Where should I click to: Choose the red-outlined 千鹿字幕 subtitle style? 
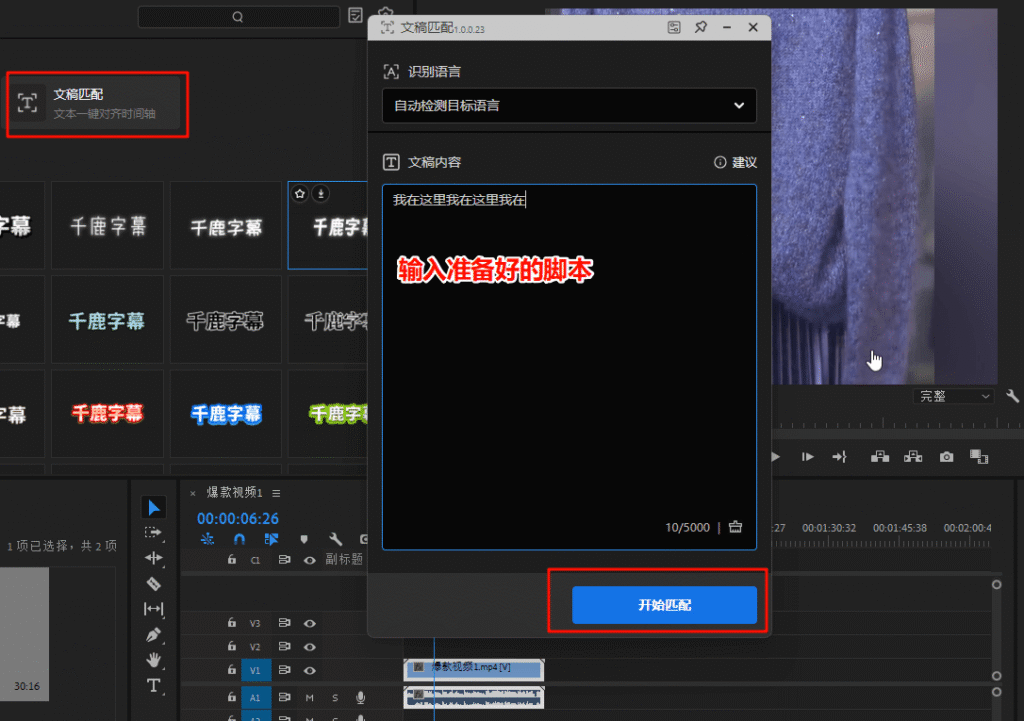click(x=107, y=413)
